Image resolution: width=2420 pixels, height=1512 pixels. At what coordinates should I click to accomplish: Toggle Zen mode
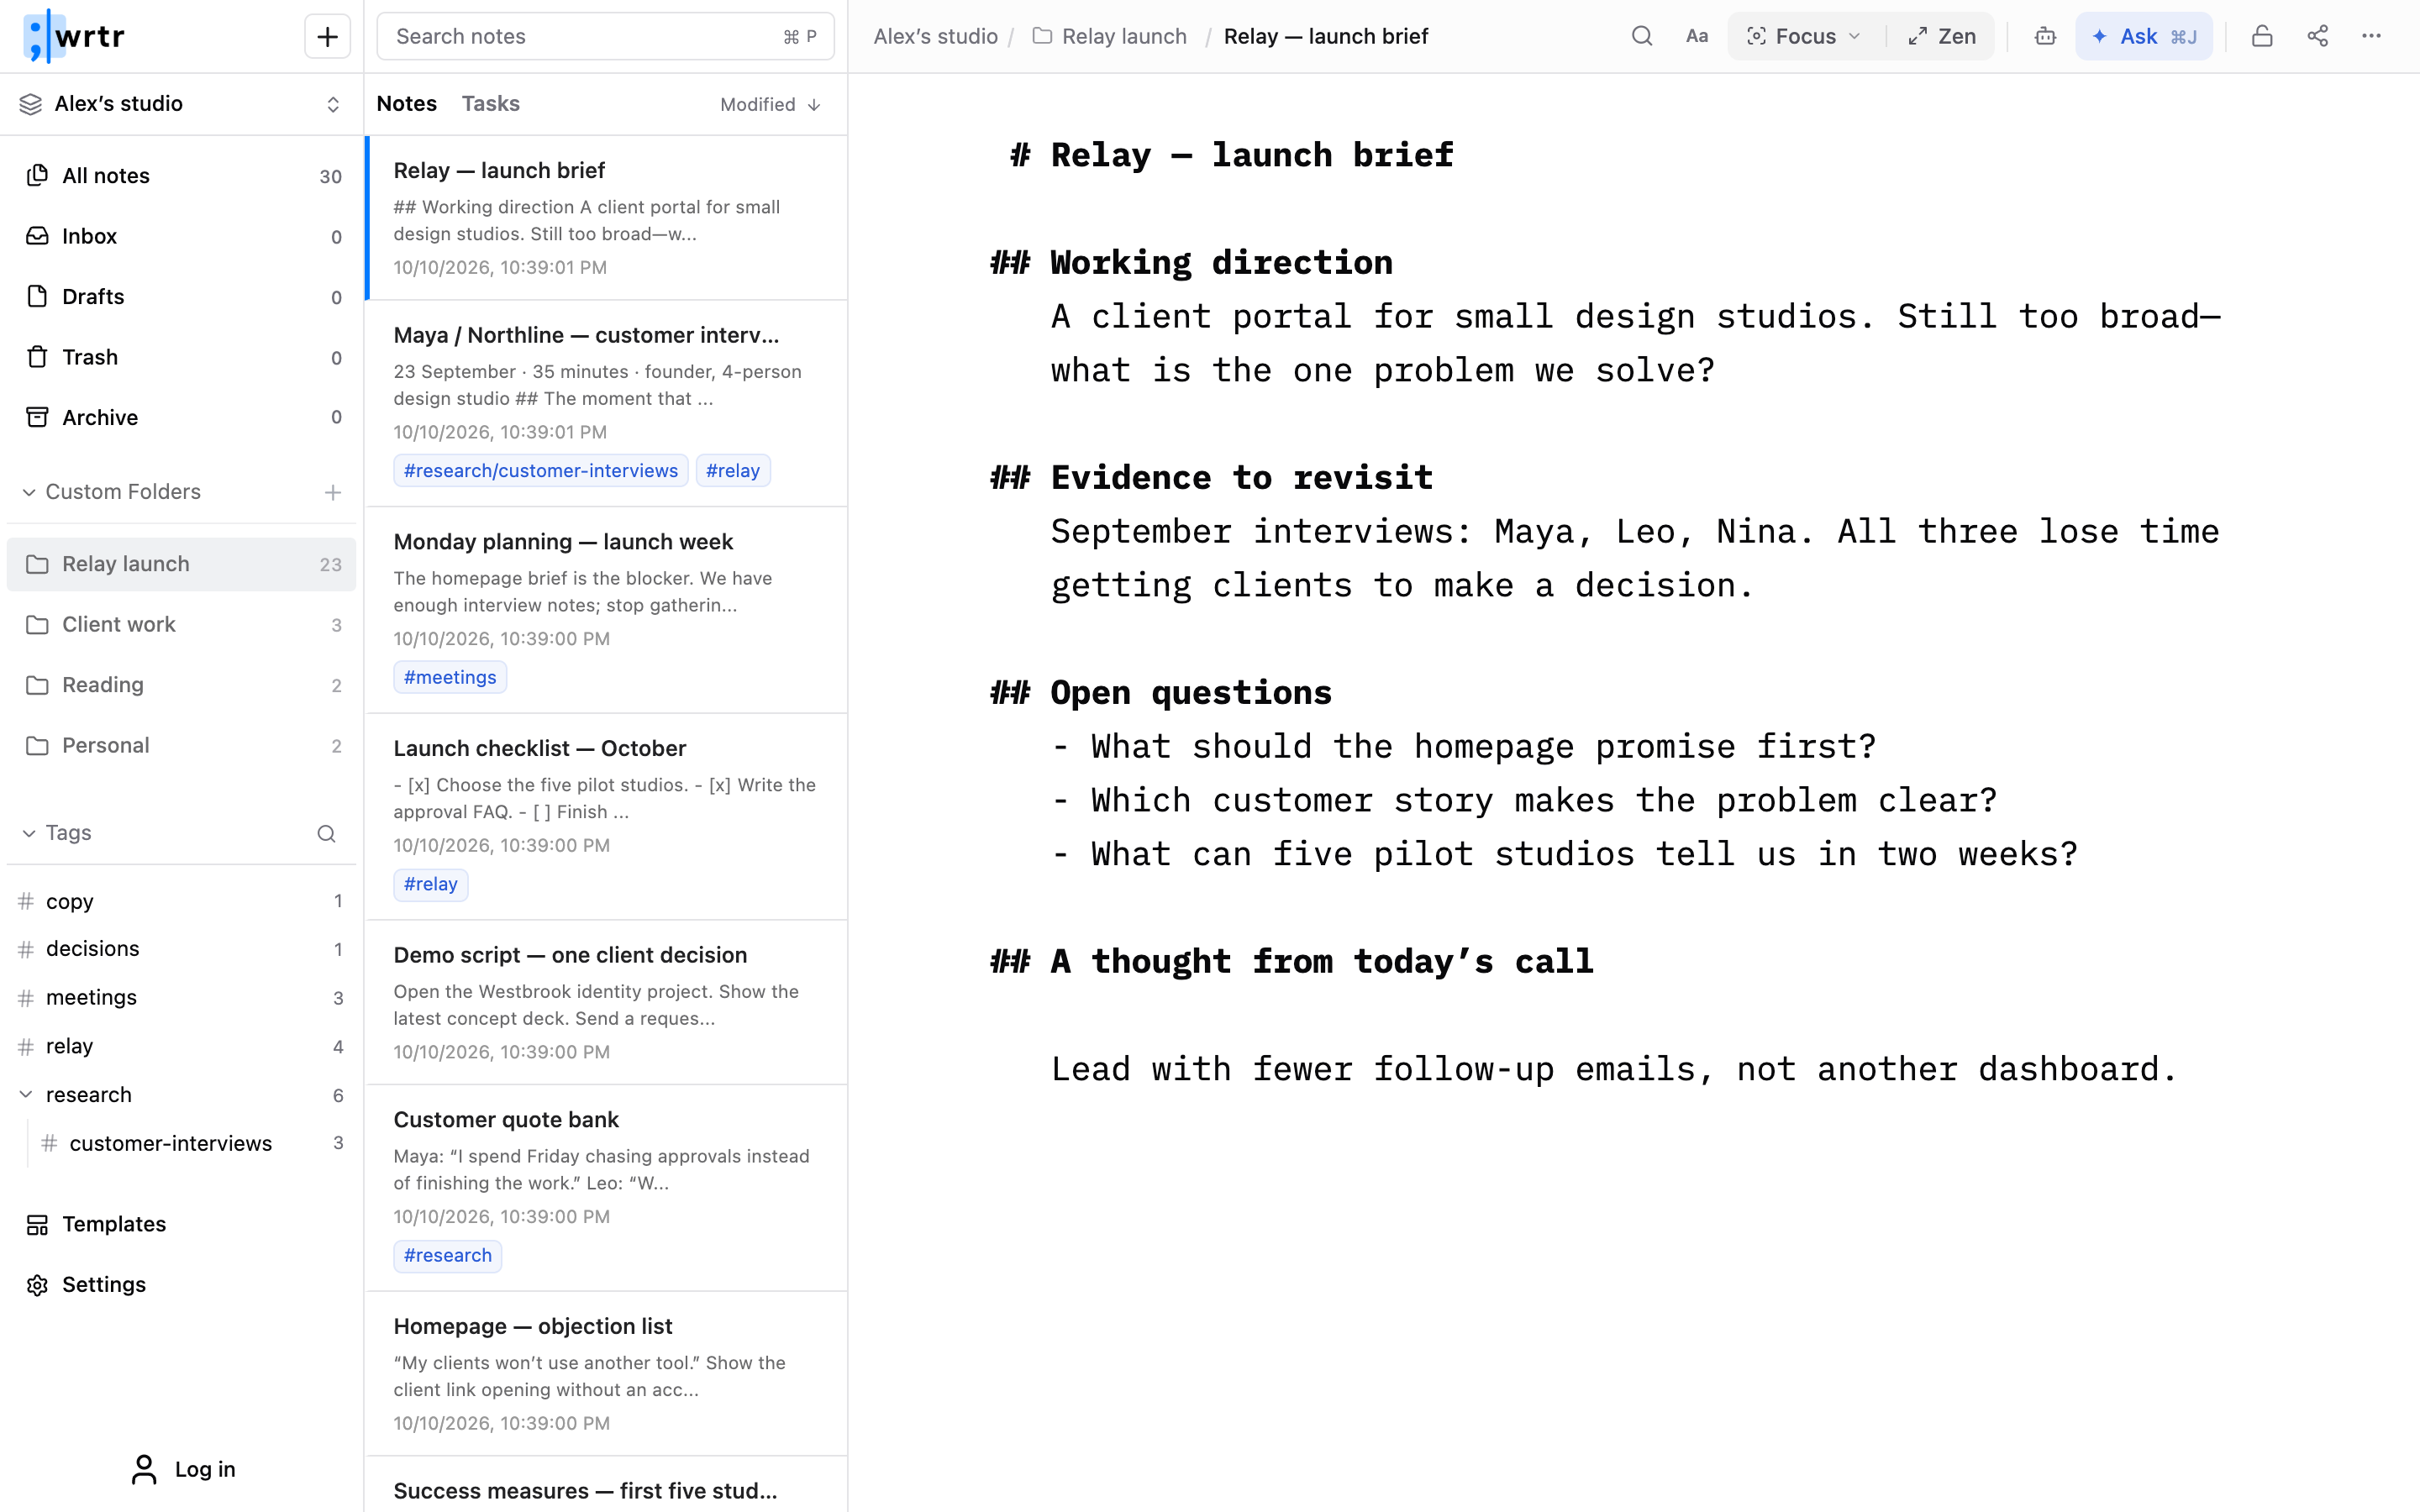(1942, 36)
